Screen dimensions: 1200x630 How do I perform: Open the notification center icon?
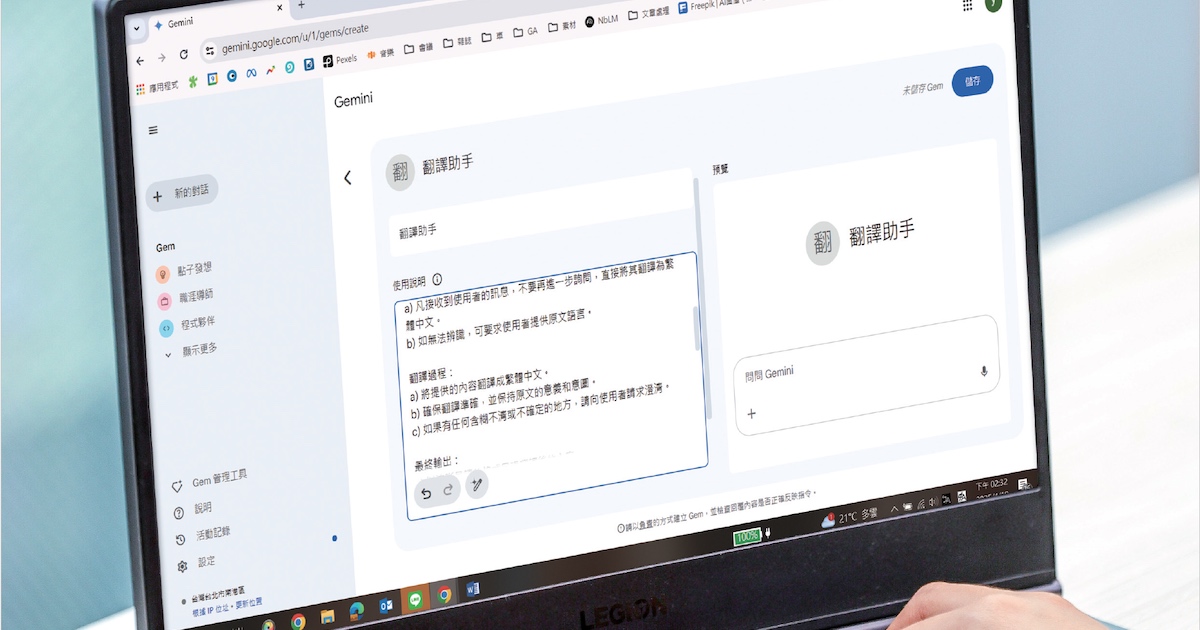[1026, 485]
